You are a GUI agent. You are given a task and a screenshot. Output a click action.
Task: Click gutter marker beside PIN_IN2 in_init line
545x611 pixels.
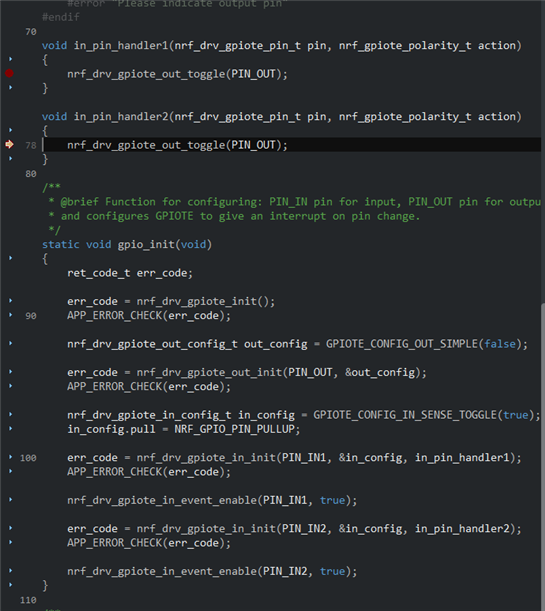pos(11,528)
